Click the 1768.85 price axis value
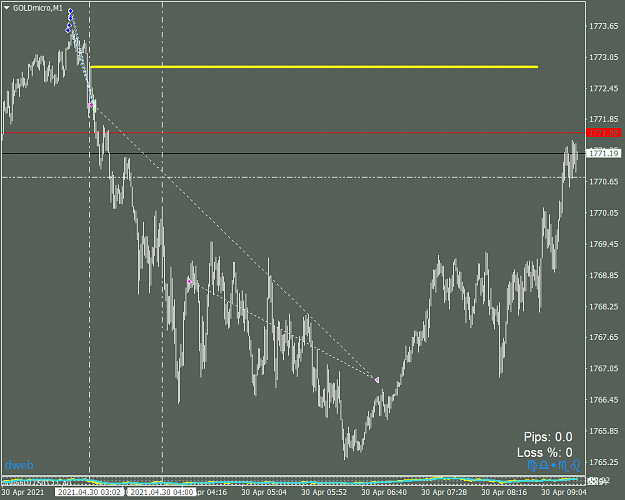The height and width of the screenshot is (500, 625). 604,275
